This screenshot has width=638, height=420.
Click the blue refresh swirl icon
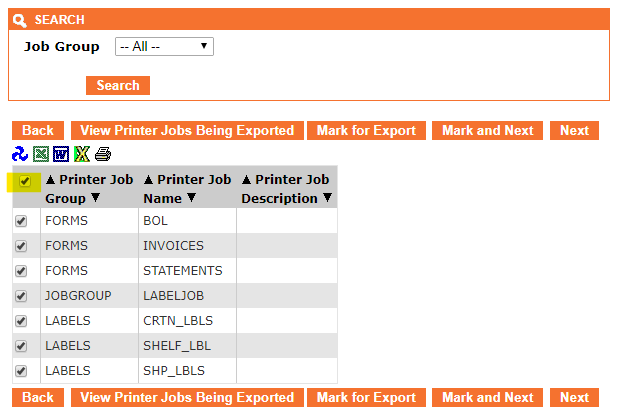pyautogui.click(x=19, y=154)
